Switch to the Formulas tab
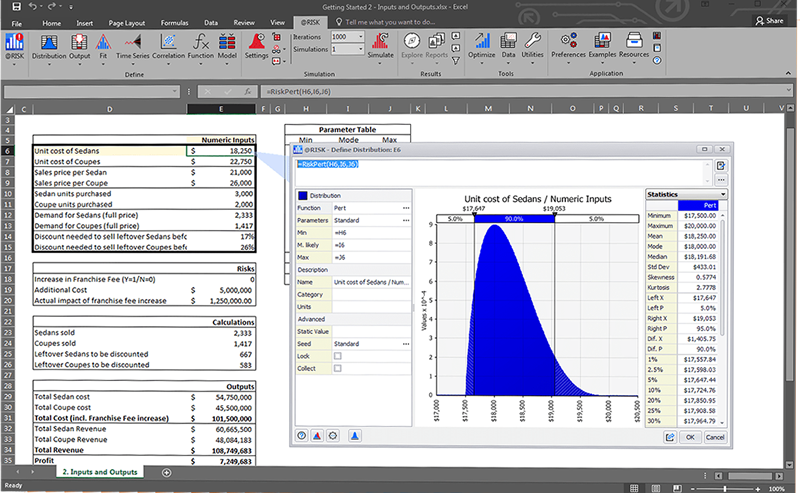 (x=174, y=23)
